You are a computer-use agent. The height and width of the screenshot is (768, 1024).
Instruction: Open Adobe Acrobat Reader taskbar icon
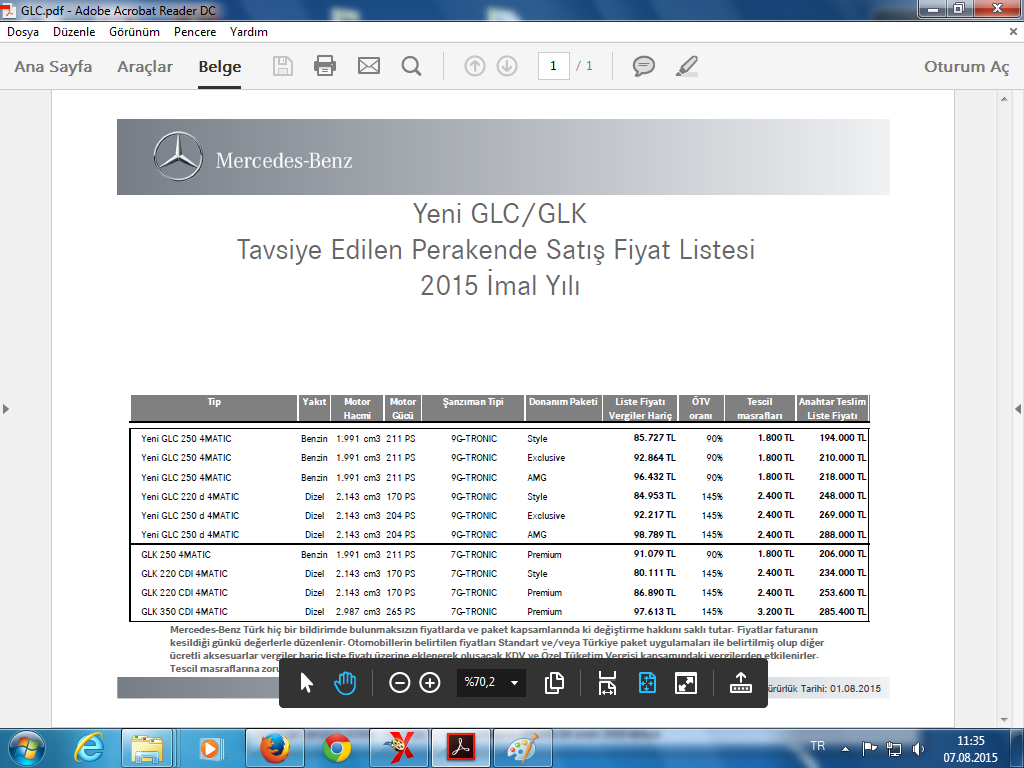point(461,748)
